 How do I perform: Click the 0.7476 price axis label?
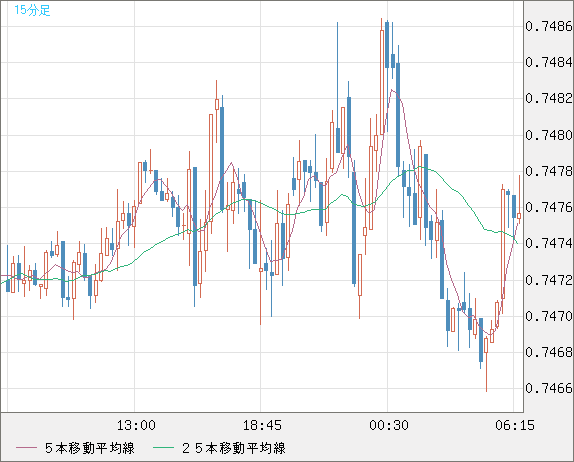point(549,207)
